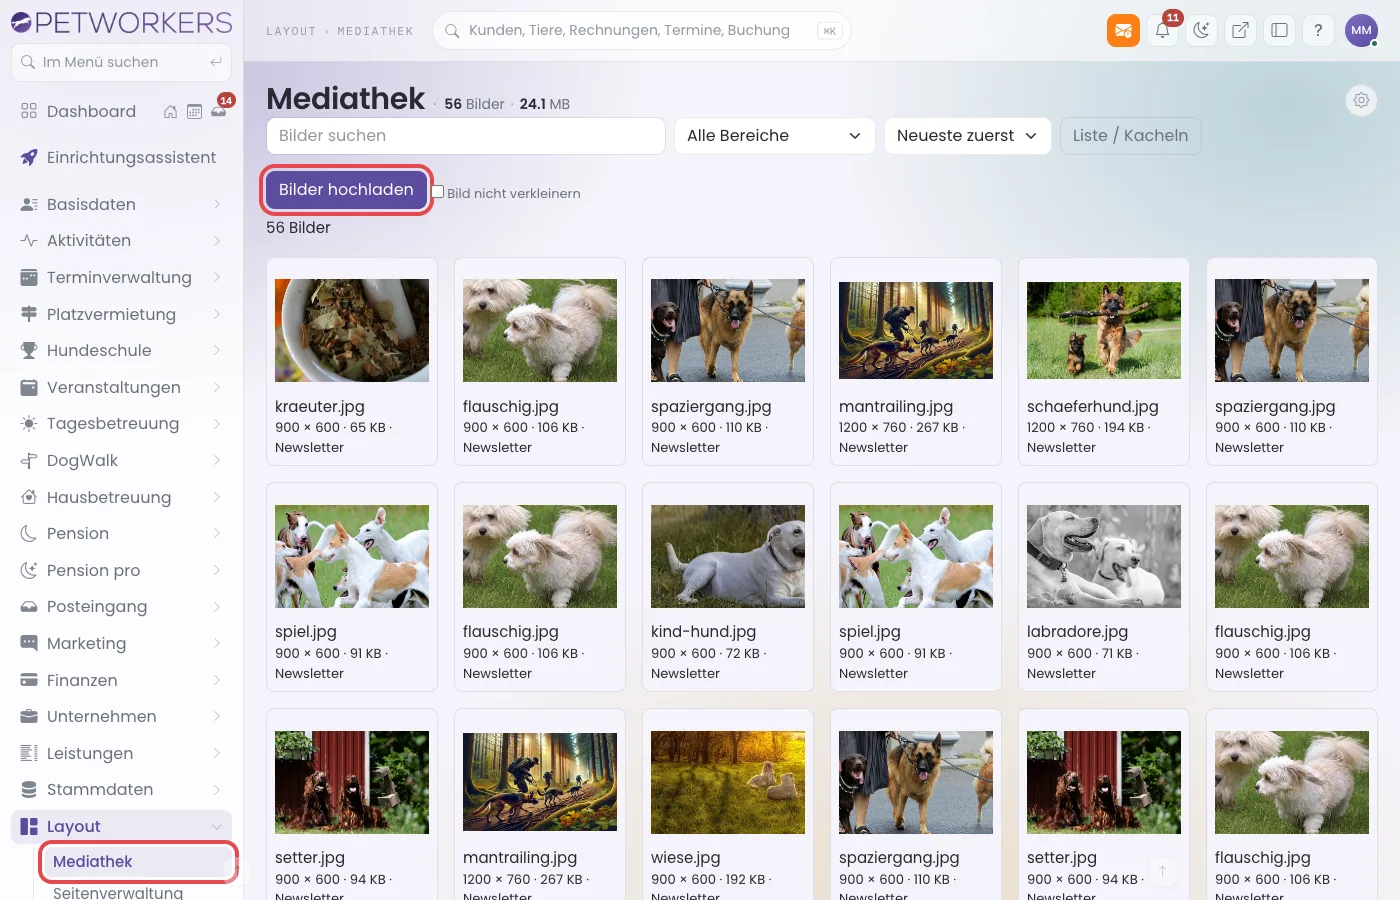Open notifications bell with 11 badge
The width and height of the screenshot is (1400, 900).
pos(1163,30)
